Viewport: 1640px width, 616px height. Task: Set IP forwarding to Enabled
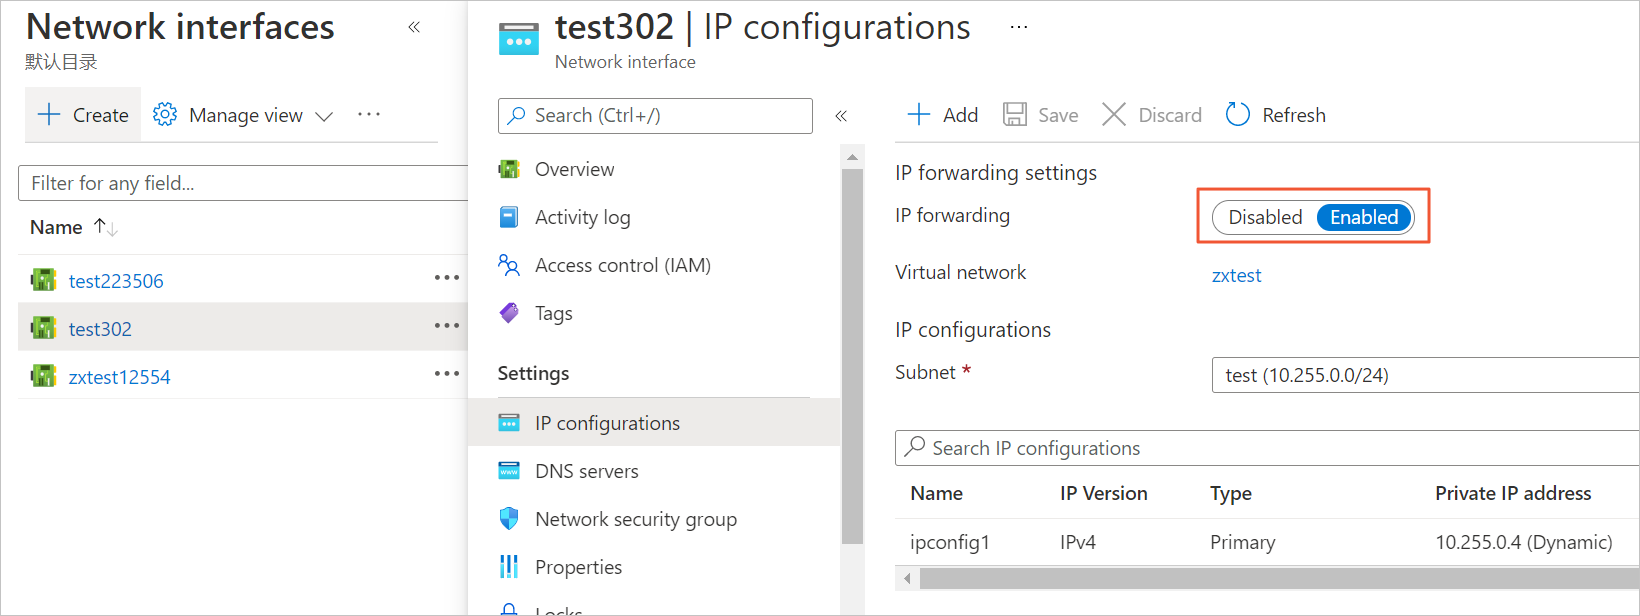1363,217
